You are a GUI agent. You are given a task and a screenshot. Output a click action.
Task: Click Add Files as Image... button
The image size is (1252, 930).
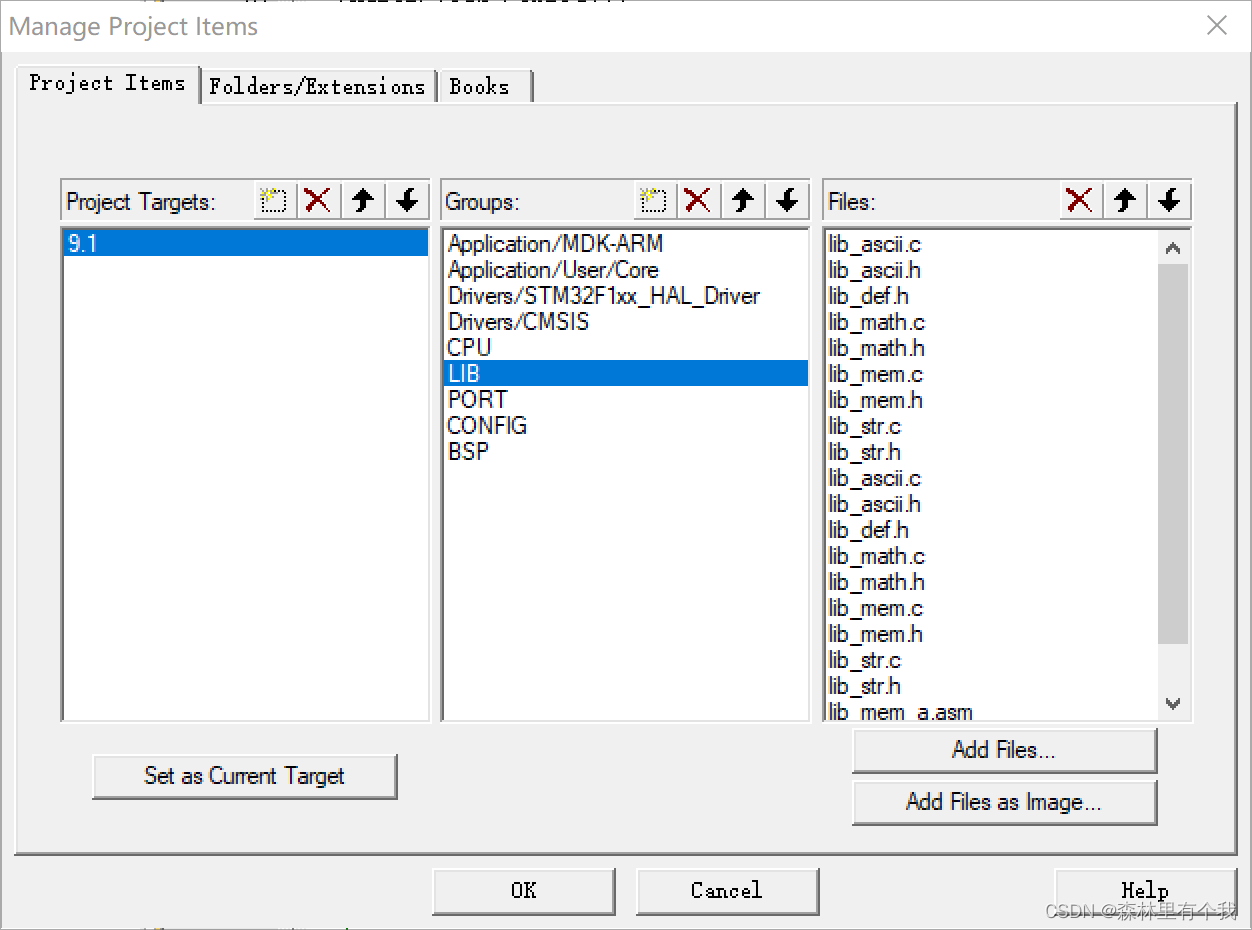click(x=1004, y=802)
